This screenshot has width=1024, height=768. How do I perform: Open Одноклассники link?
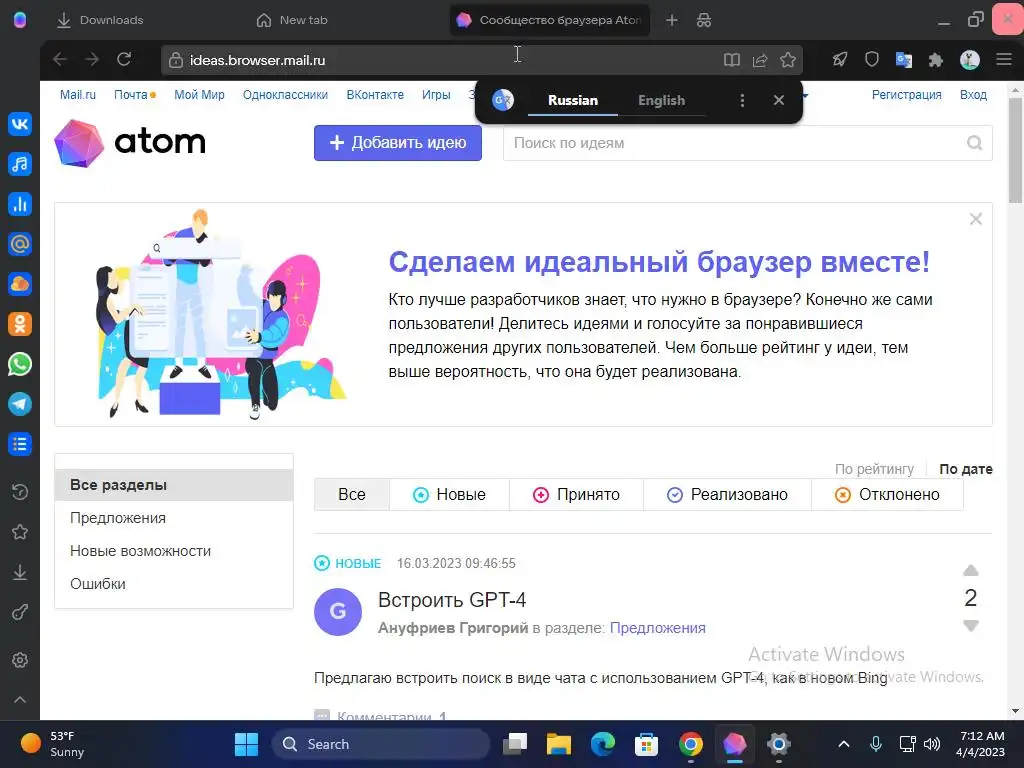[x=285, y=95]
